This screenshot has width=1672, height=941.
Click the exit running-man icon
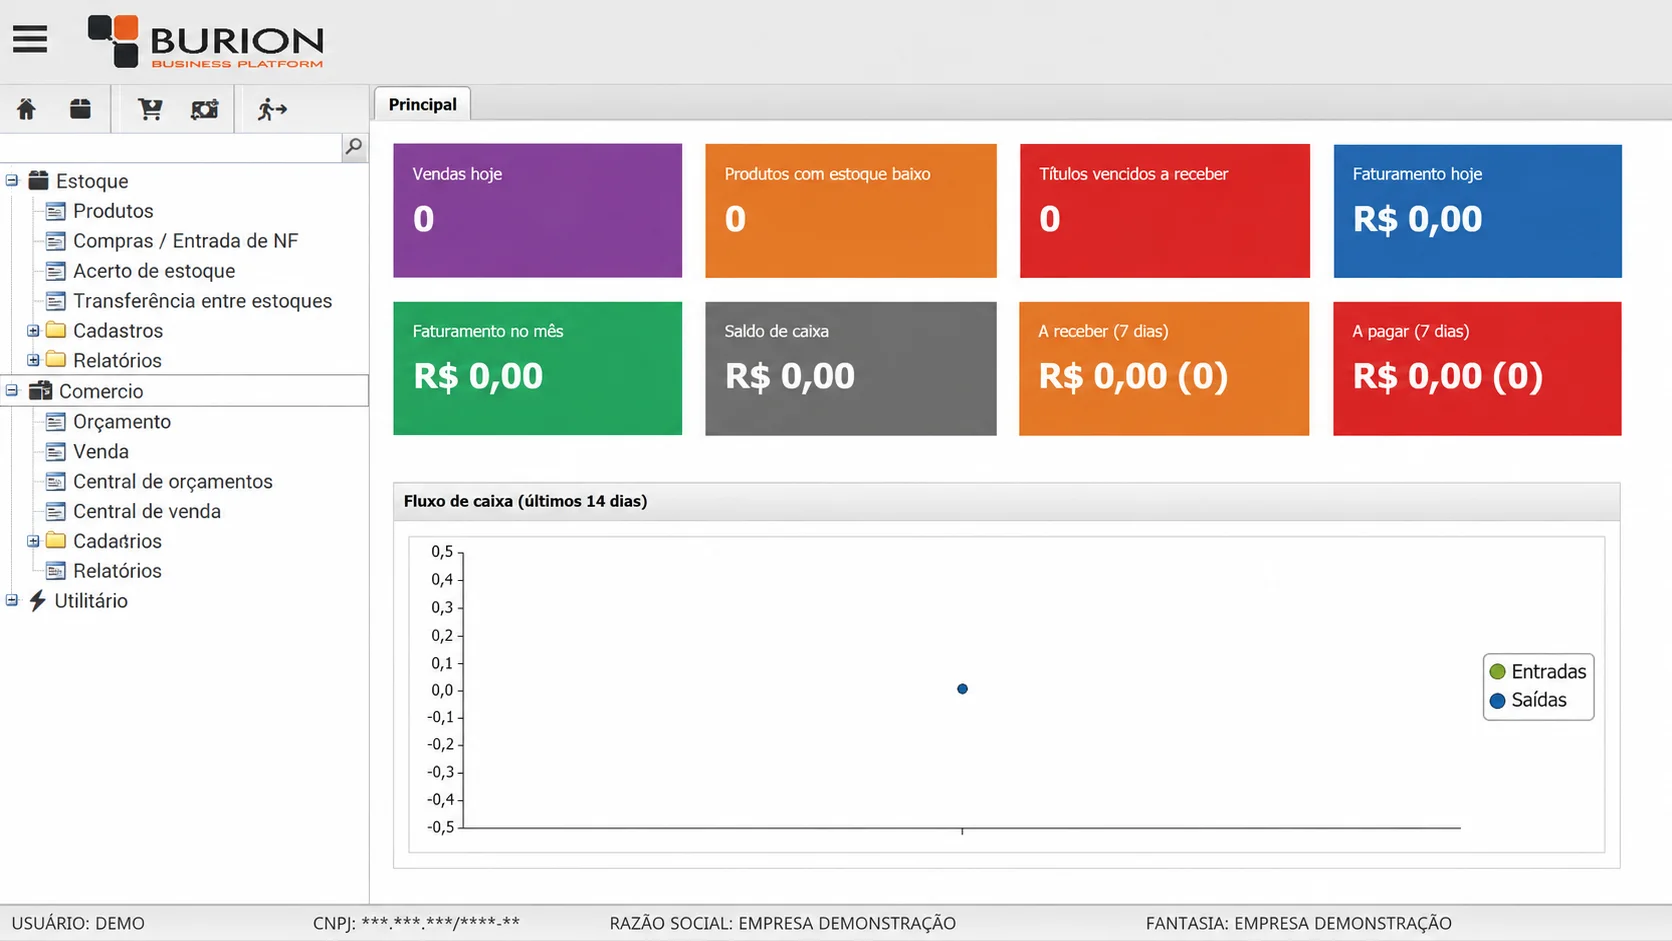272,109
